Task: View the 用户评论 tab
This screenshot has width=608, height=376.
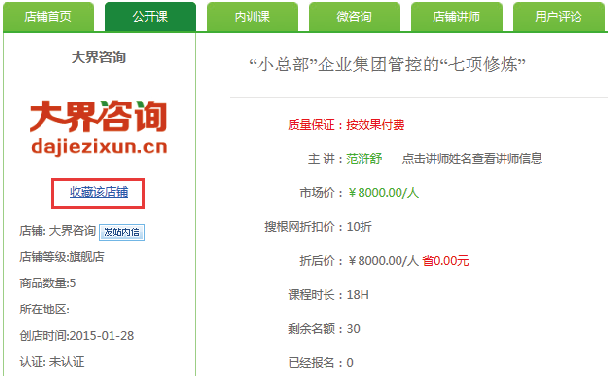Action: tap(559, 17)
